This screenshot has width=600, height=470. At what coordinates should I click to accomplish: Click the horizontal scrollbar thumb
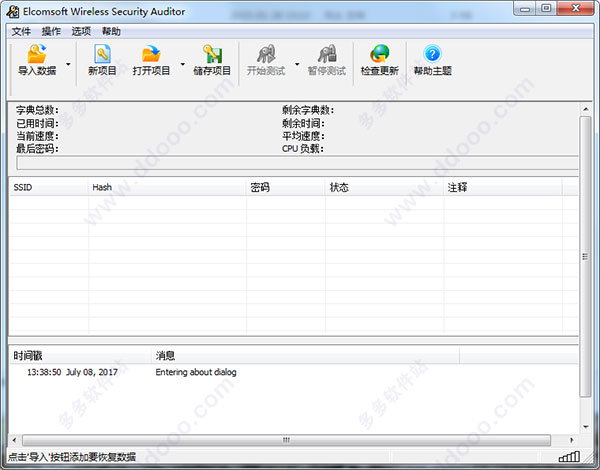click(286, 440)
